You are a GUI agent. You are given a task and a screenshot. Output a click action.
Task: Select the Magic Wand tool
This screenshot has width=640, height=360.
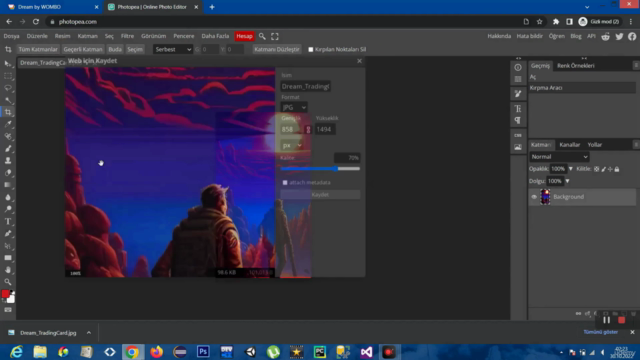click(8, 100)
